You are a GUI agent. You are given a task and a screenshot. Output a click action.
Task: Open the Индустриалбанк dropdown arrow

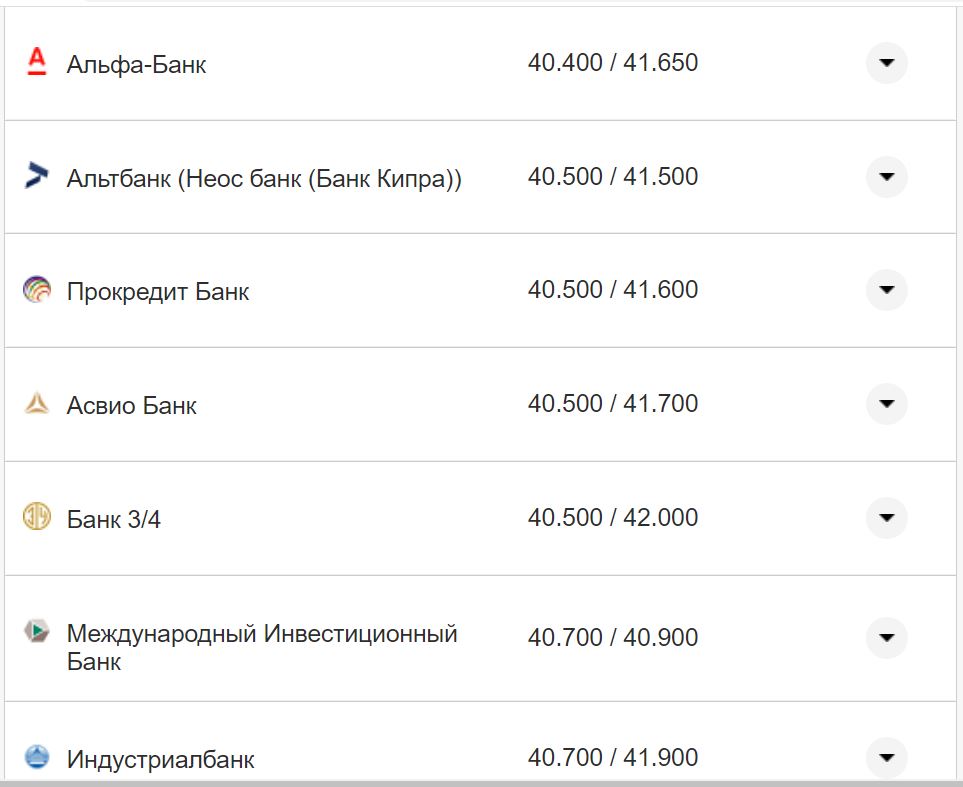coord(886,757)
